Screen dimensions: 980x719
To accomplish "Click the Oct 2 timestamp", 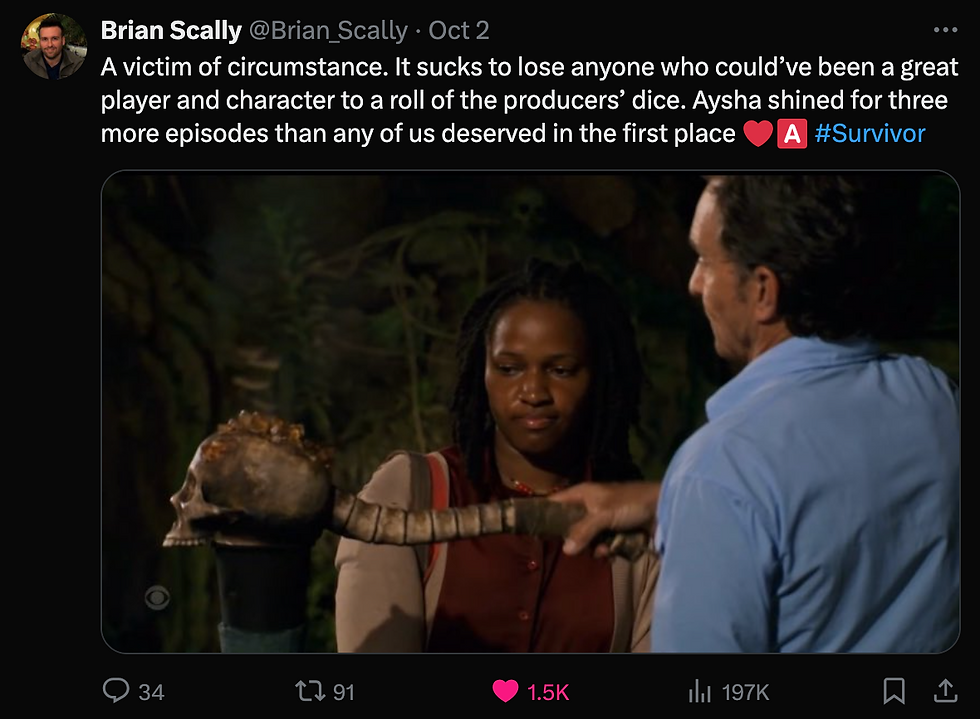I will click(459, 31).
